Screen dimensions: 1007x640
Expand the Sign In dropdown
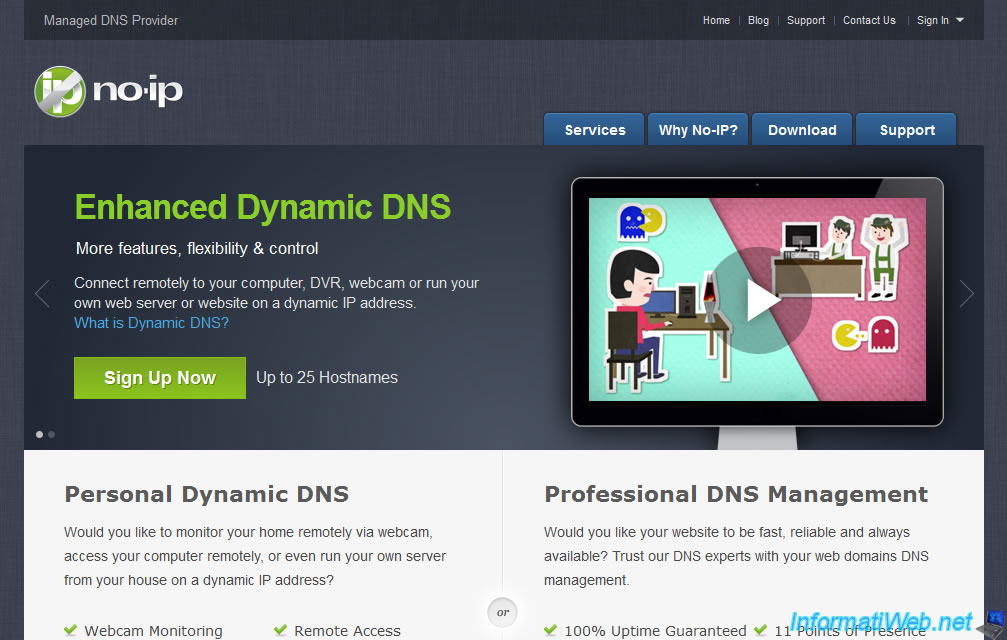[x=940, y=20]
